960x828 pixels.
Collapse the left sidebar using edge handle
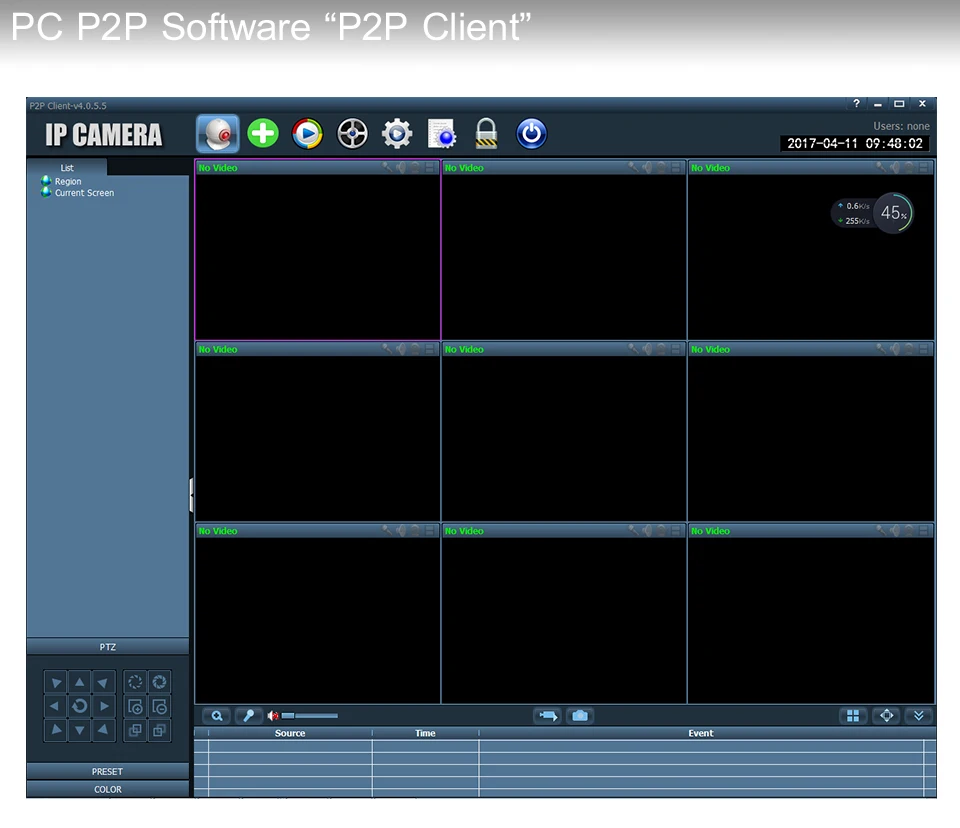[x=191, y=495]
